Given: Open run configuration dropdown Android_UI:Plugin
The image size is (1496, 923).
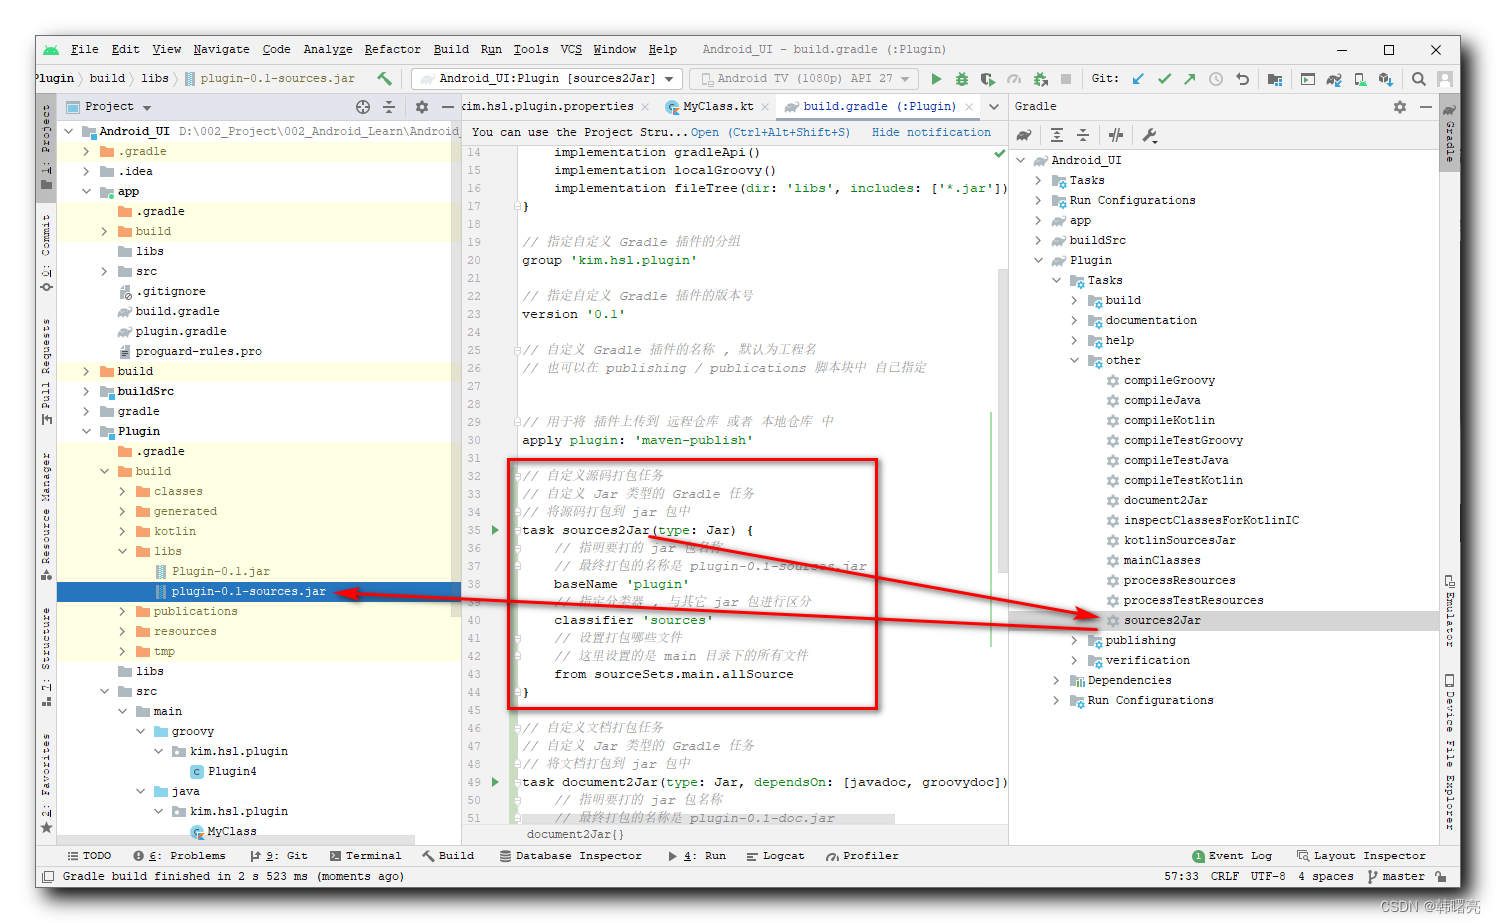Looking at the screenshot, I should tap(547, 78).
